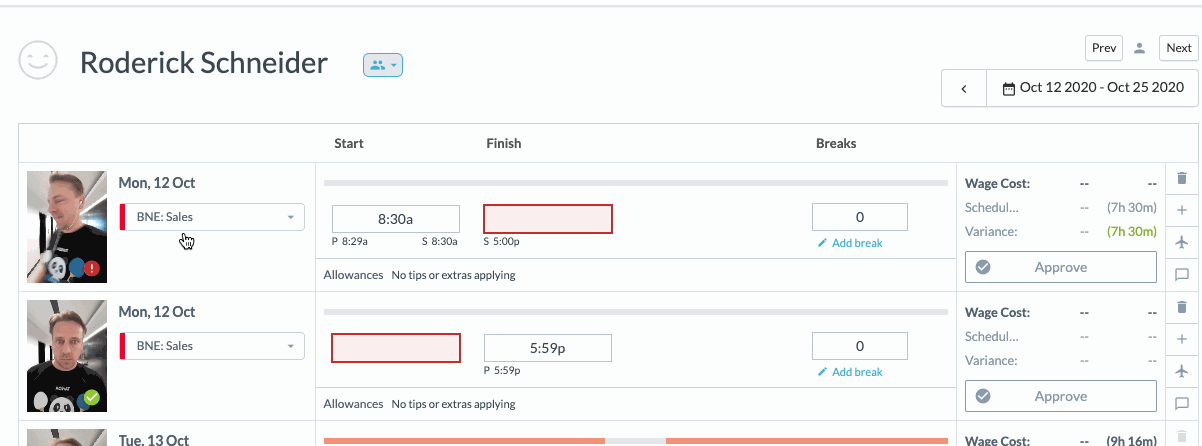Approve the first Mon 12 Oct timesheet

click(x=1060, y=267)
